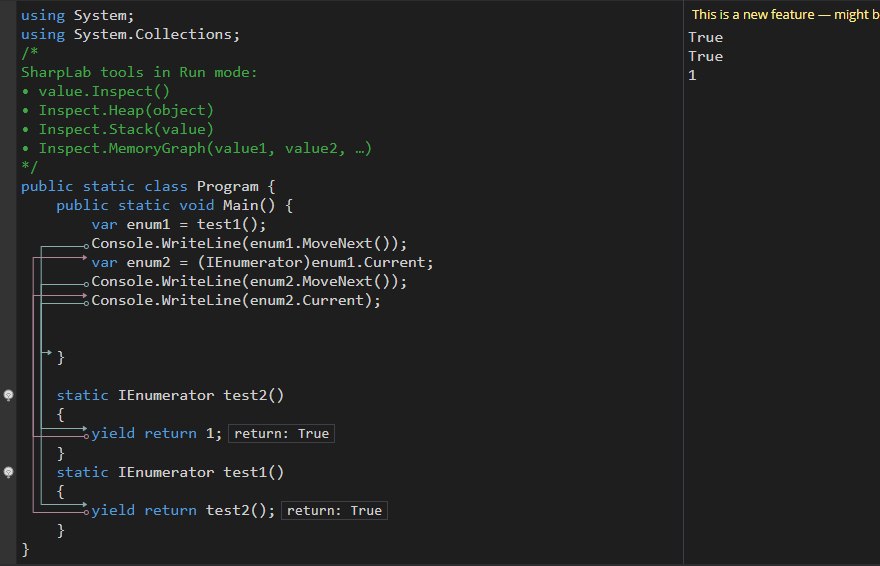Click the flow circle before enum1.MoveNext line

[x=88, y=245]
